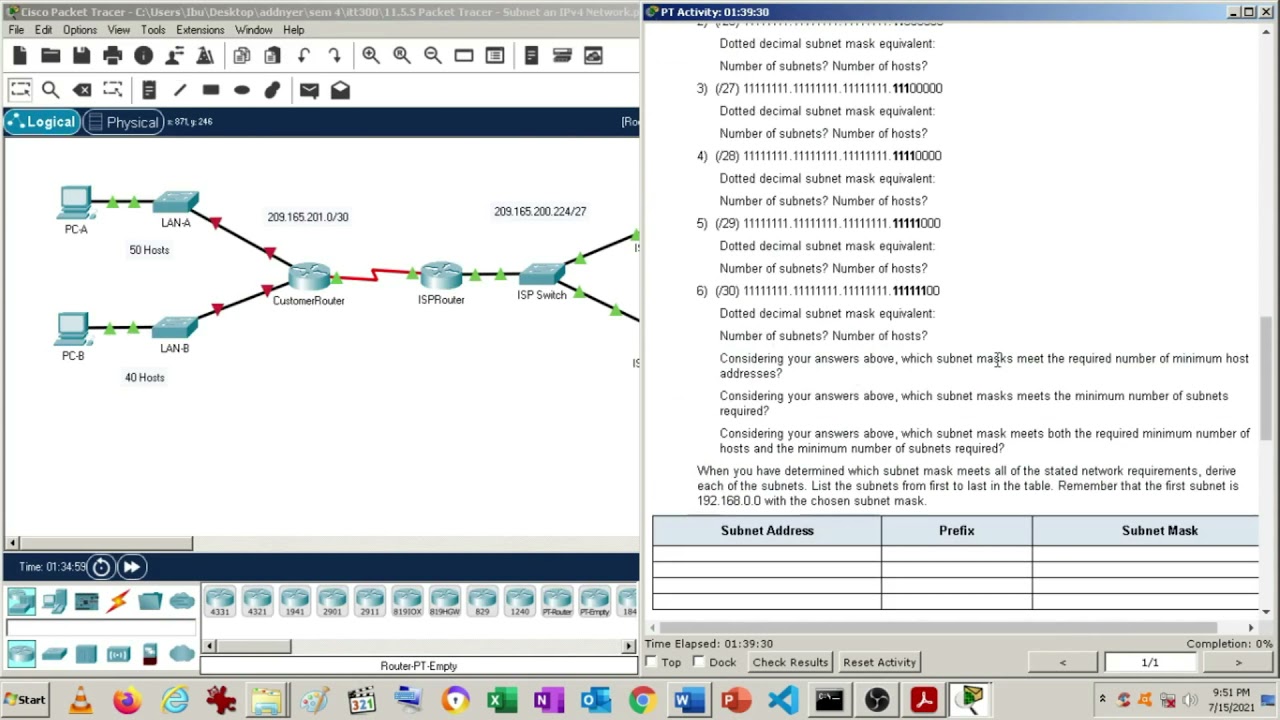Add a Complex PDU open envelope
This screenshot has height=720, width=1280.
point(340,90)
